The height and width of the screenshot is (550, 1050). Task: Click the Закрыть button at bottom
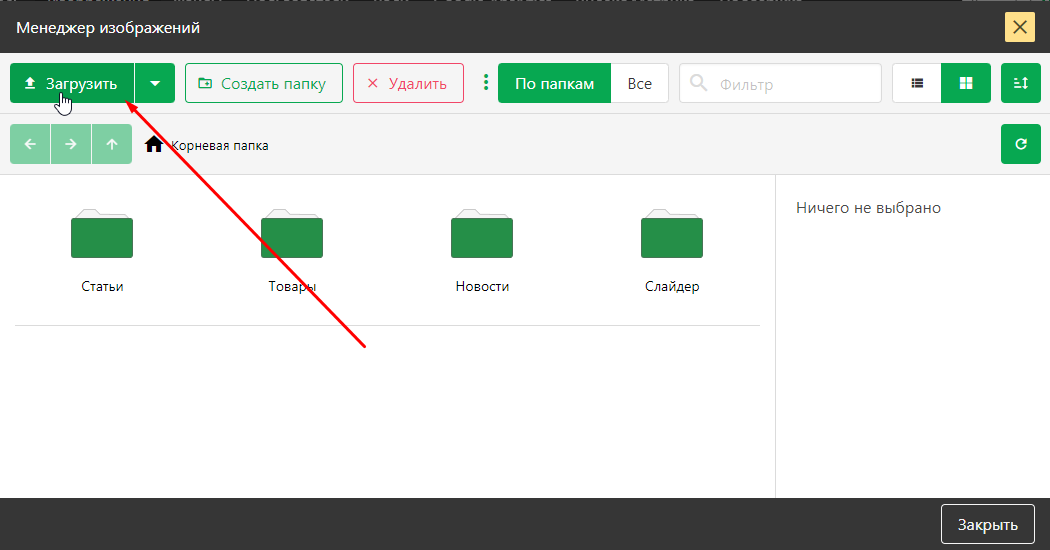coord(987,524)
